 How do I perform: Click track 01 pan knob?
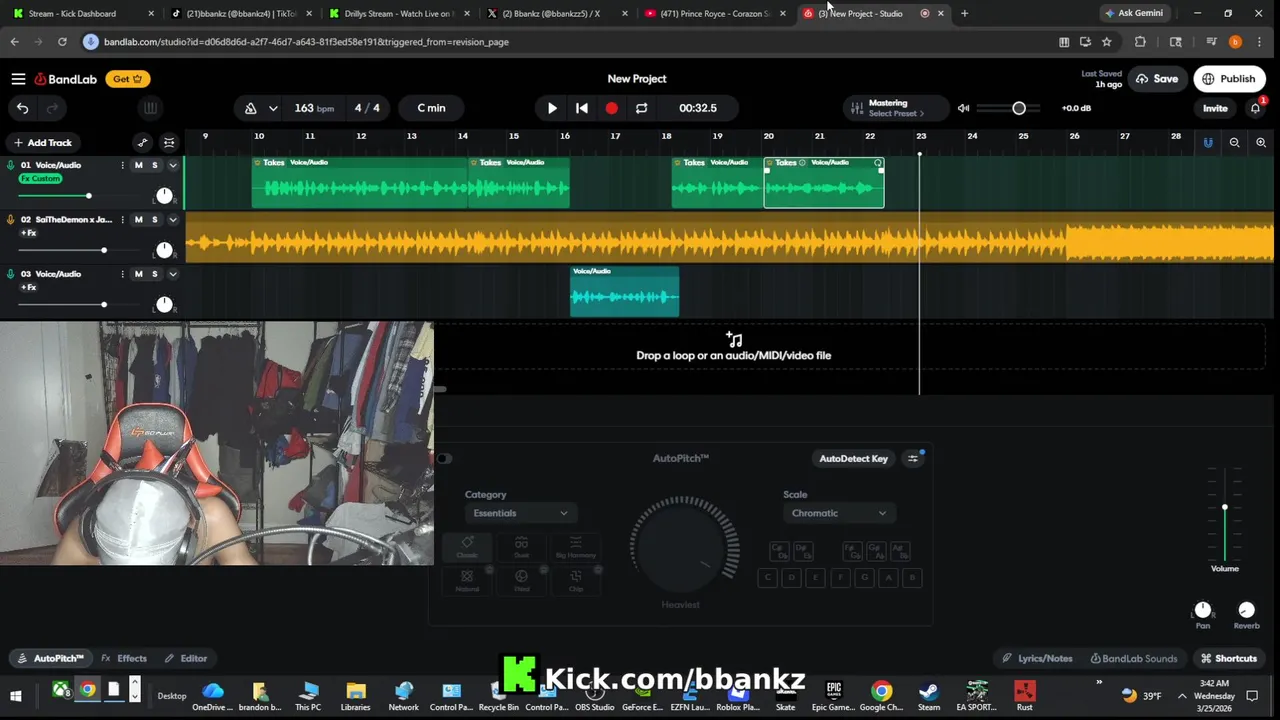pos(164,196)
